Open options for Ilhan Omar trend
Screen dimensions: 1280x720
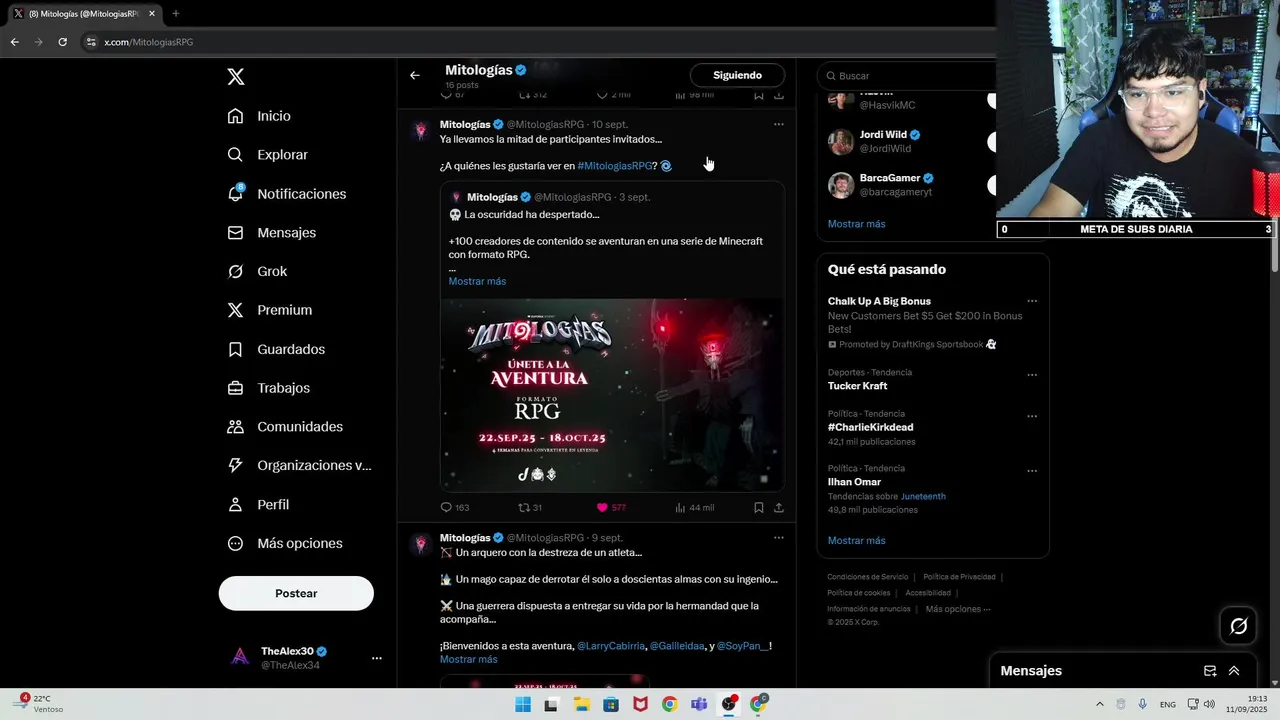[1032, 470]
